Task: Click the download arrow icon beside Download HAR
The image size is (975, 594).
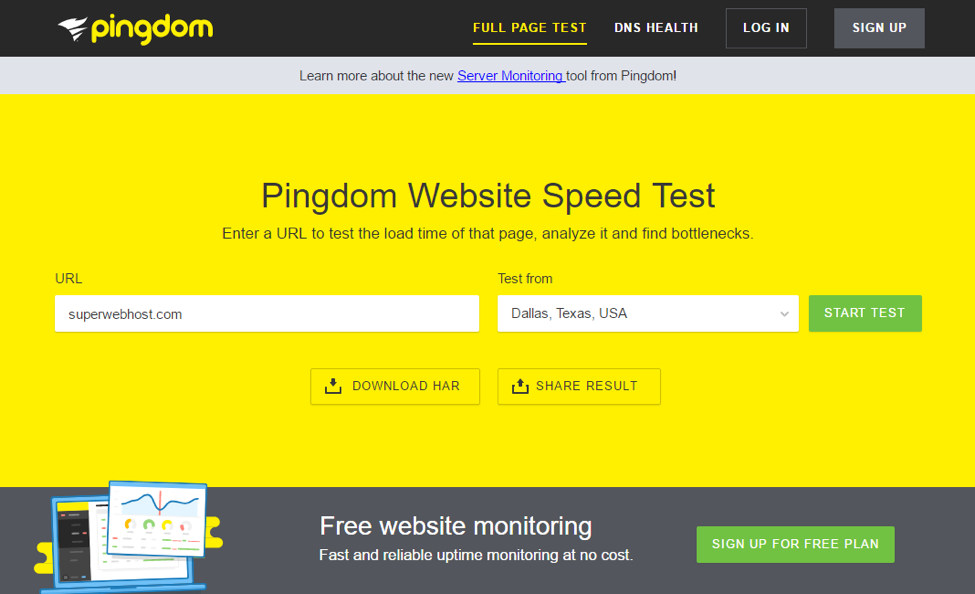Action: click(x=333, y=386)
